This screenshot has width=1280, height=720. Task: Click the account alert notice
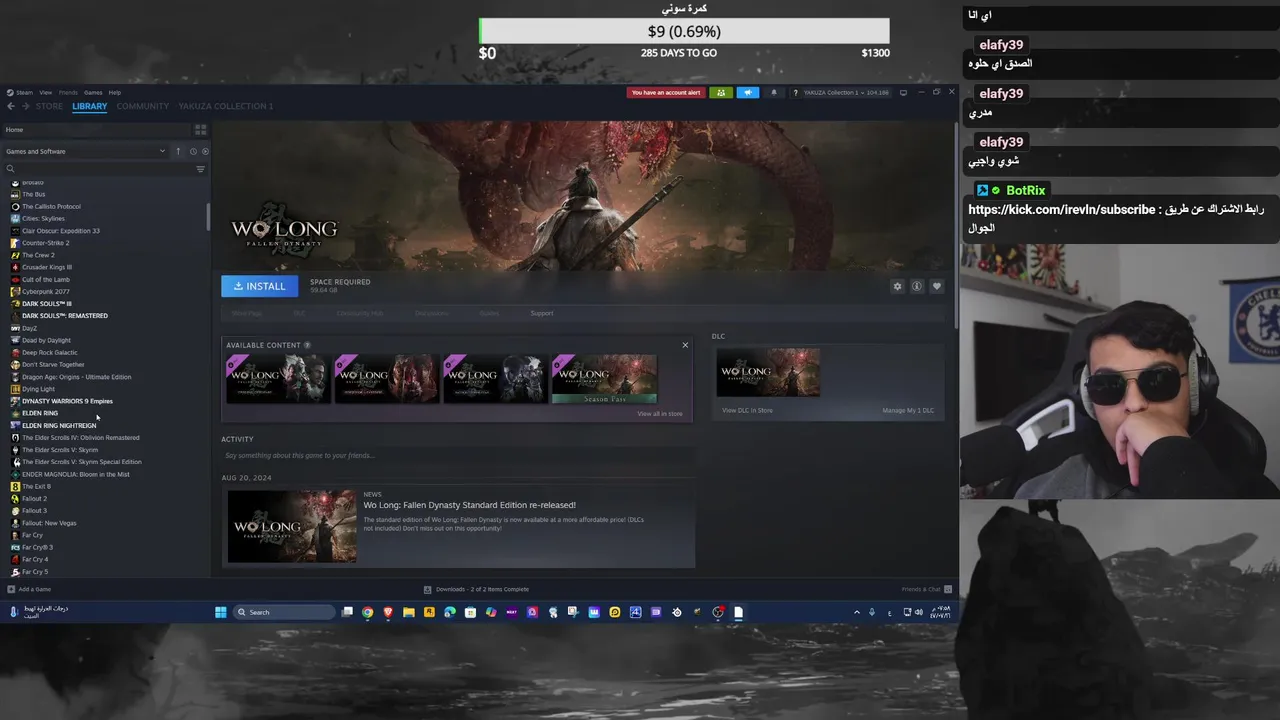pyautogui.click(x=666, y=93)
